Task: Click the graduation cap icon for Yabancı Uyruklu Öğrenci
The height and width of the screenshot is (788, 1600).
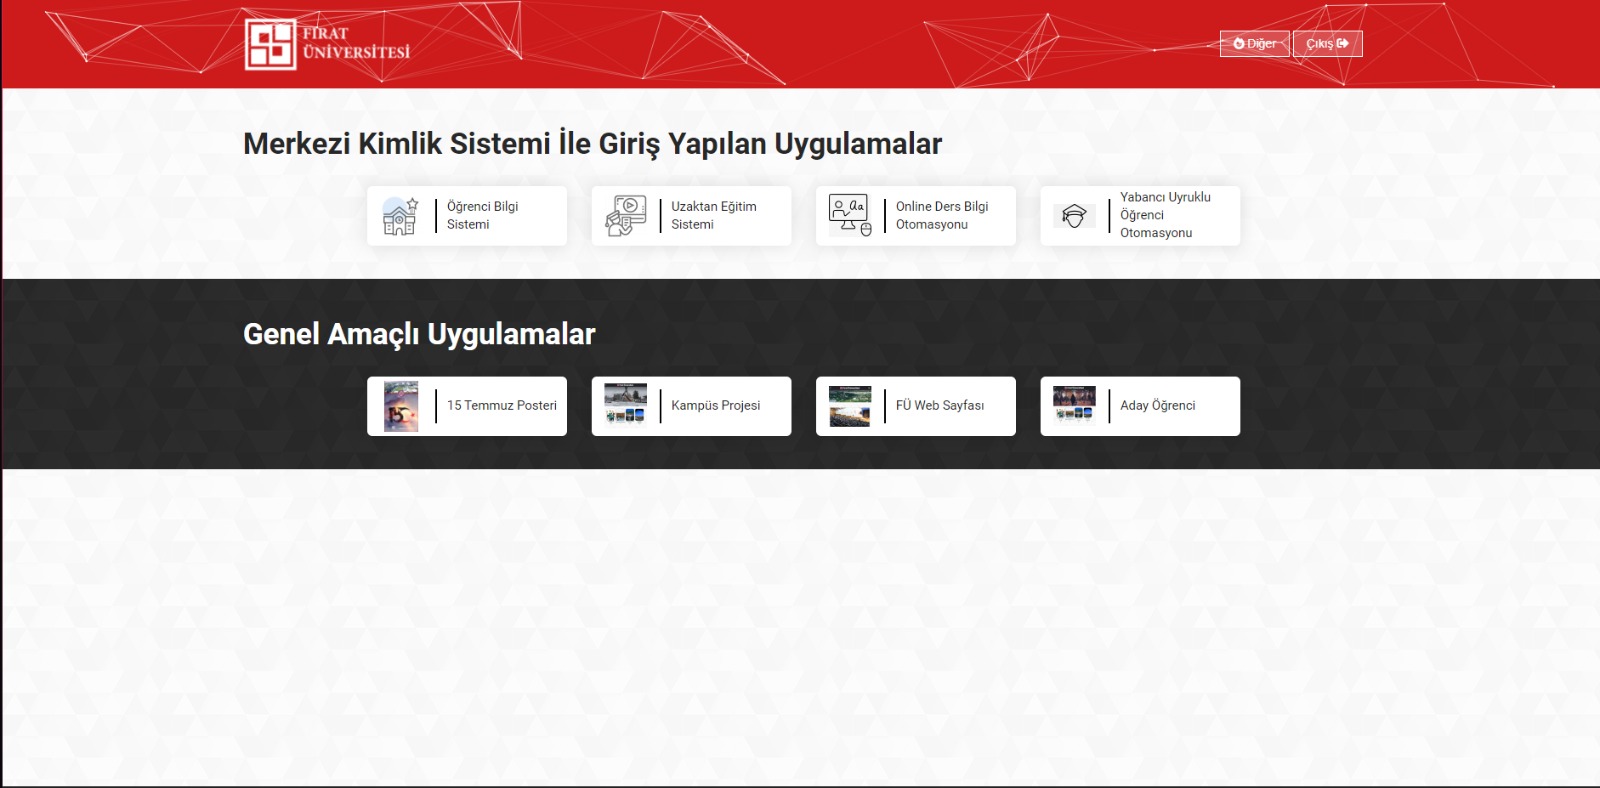Action: [x=1074, y=216]
